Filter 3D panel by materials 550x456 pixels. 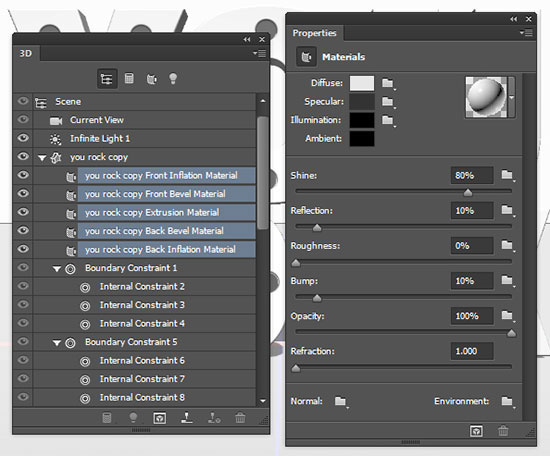point(152,79)
